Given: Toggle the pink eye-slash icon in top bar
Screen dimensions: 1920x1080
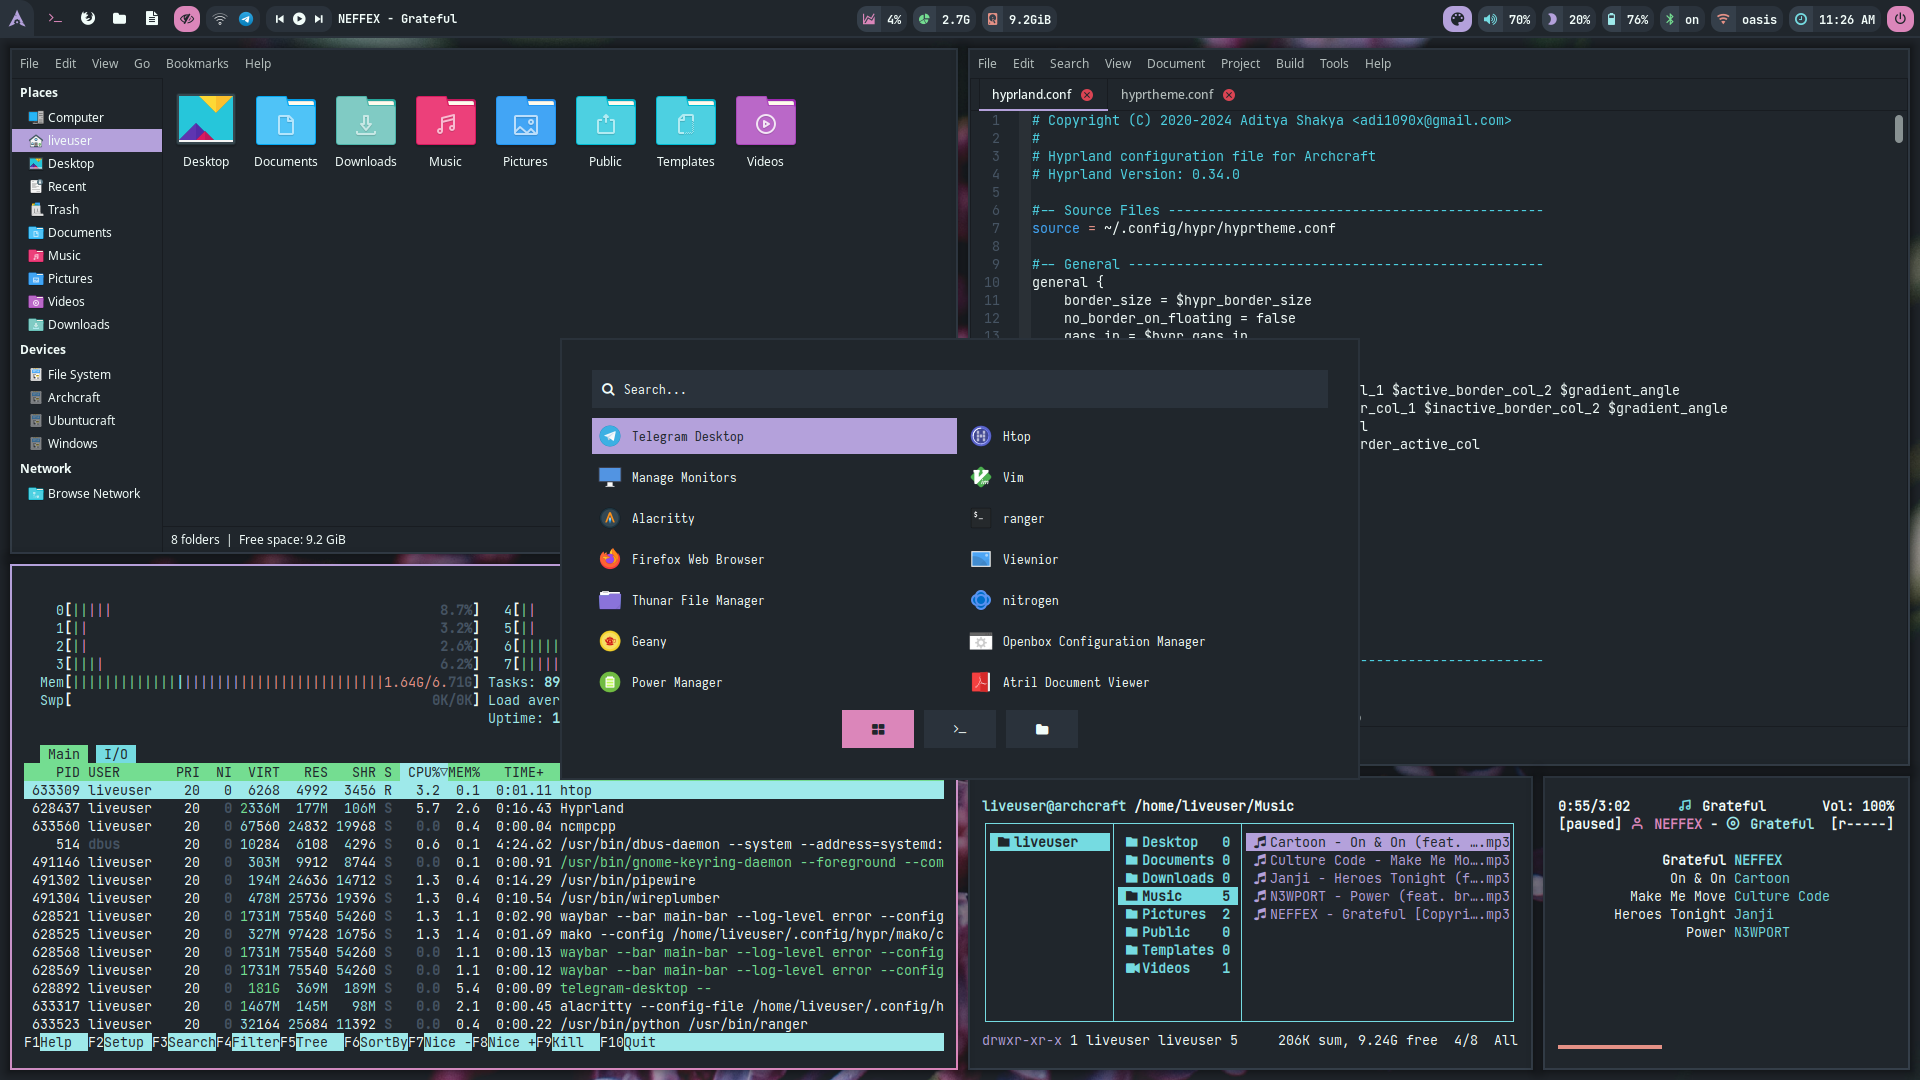Looking at the screenshot, I should coord(186,19).
